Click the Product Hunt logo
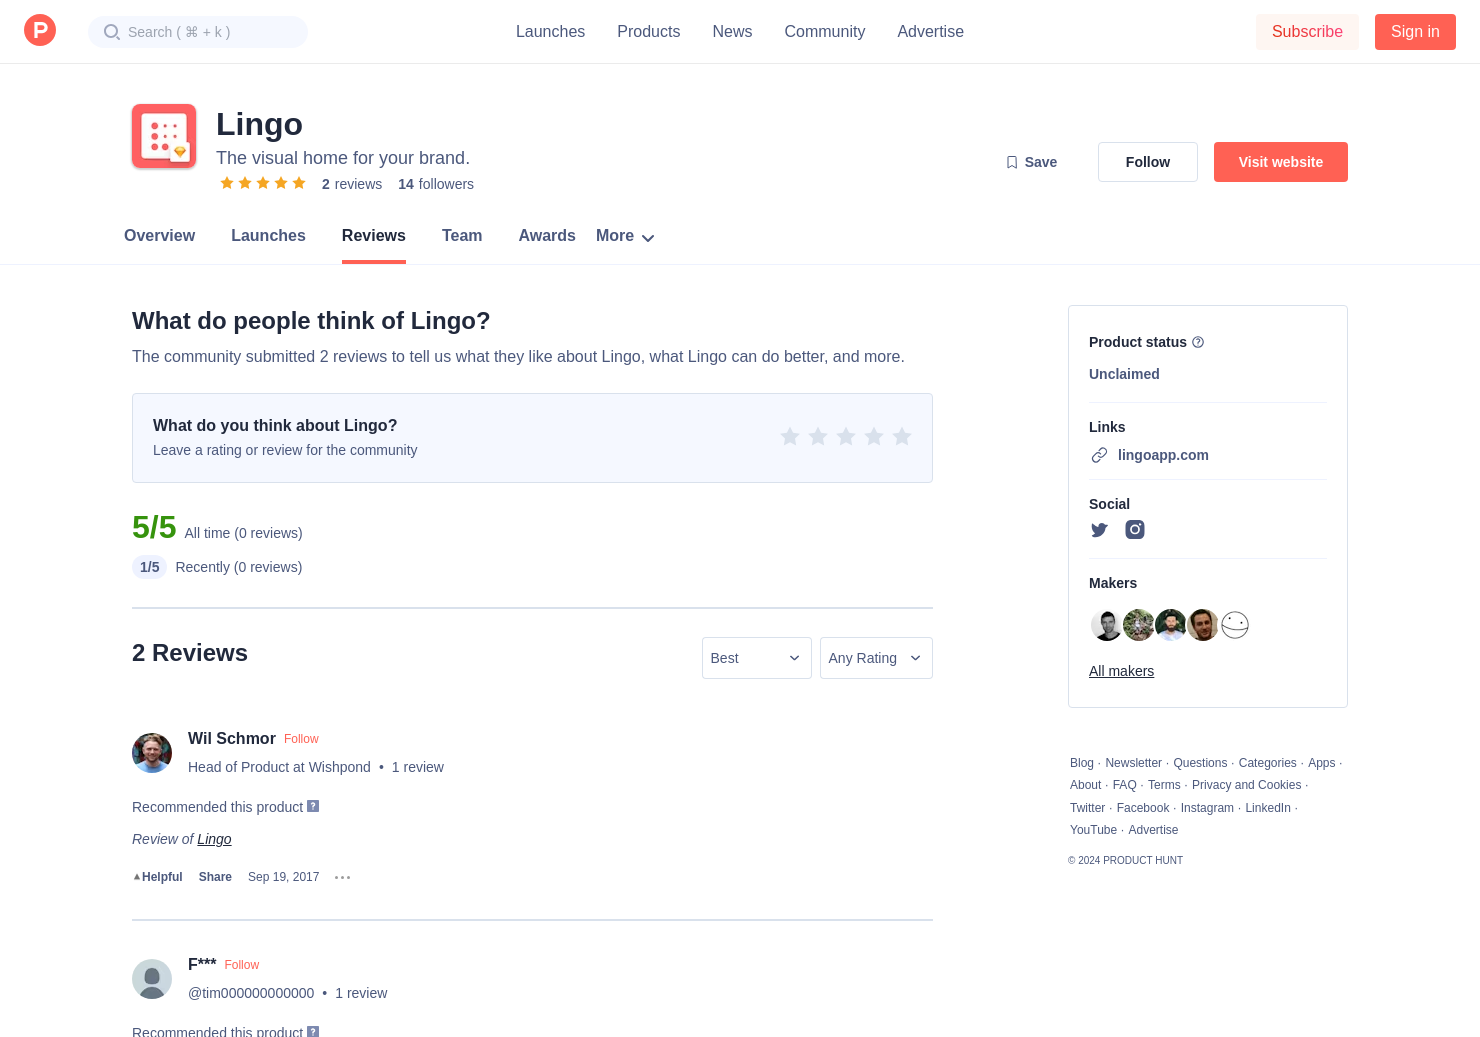1480x1037 pixels. pyautogui.click(x=40, y=30)
